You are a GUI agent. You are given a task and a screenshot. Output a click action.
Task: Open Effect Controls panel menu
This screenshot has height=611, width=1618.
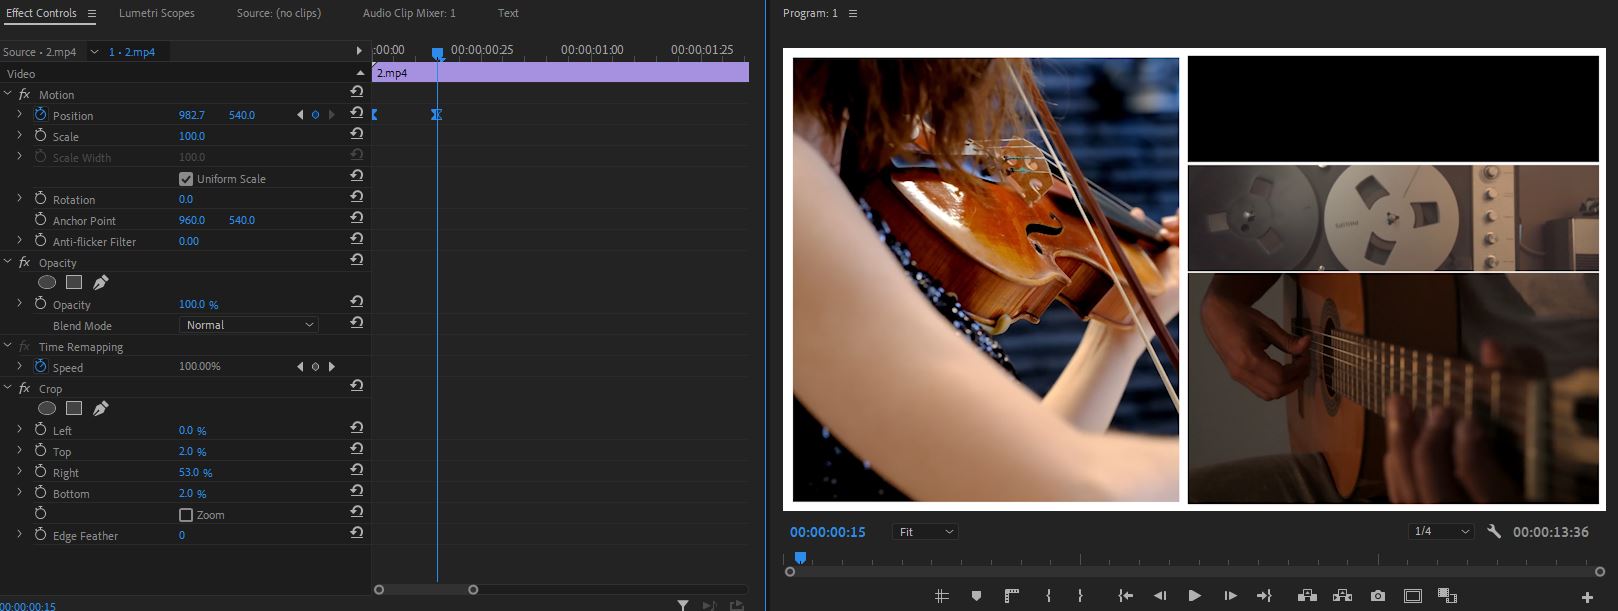click(91, 13)
